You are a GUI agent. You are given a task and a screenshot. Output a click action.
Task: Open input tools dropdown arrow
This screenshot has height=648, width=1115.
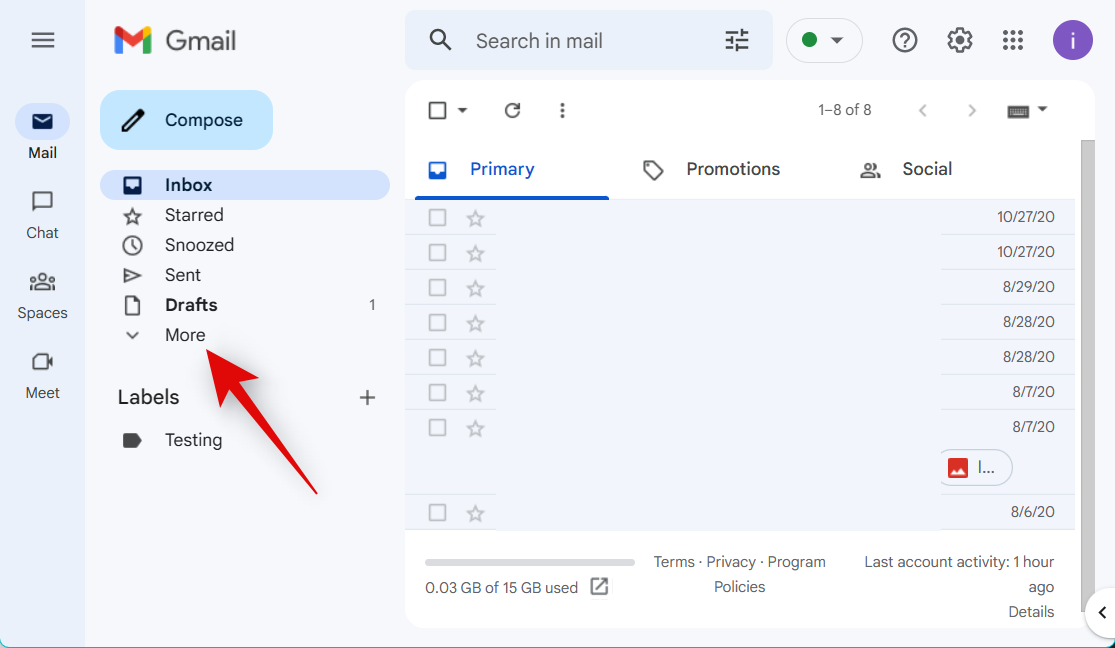click(1042, 110)
